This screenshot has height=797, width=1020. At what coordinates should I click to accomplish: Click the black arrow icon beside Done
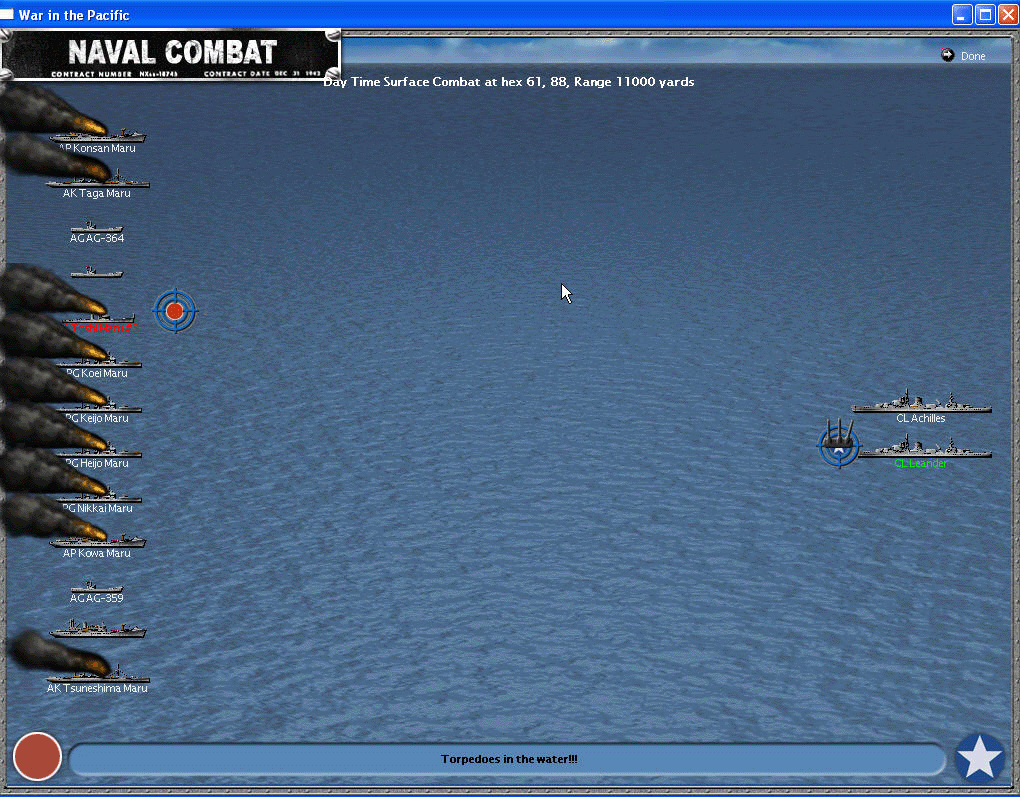pos(948,55)
